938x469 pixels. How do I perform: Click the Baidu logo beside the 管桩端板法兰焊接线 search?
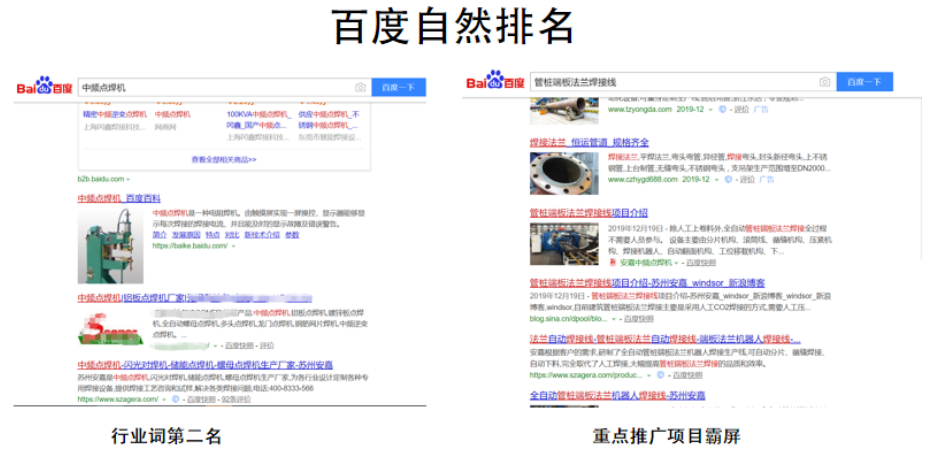coord(495,81)
